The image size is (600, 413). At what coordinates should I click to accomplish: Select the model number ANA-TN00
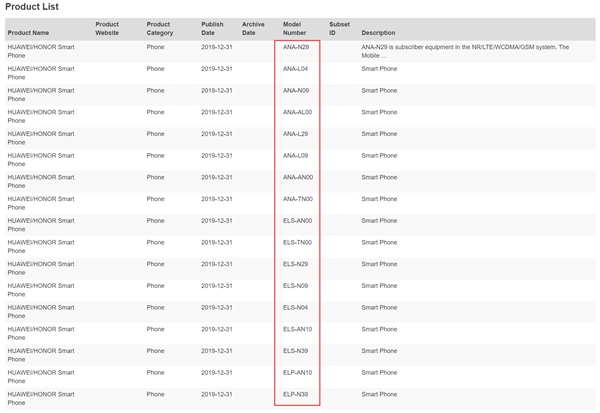point(298,199)
